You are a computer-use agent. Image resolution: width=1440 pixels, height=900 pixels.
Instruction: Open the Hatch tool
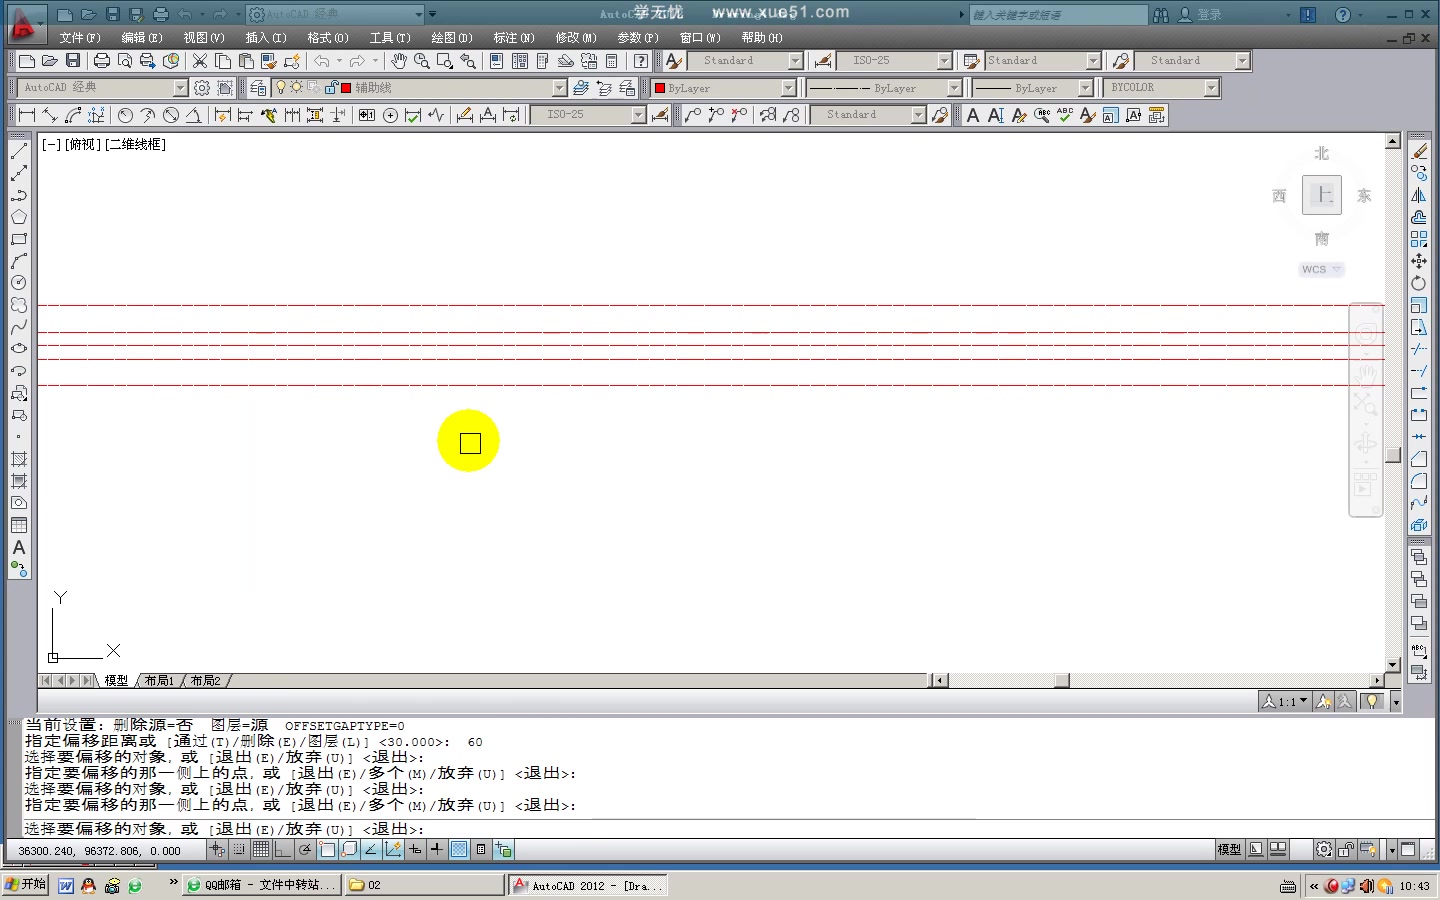(x=18, y=459)
